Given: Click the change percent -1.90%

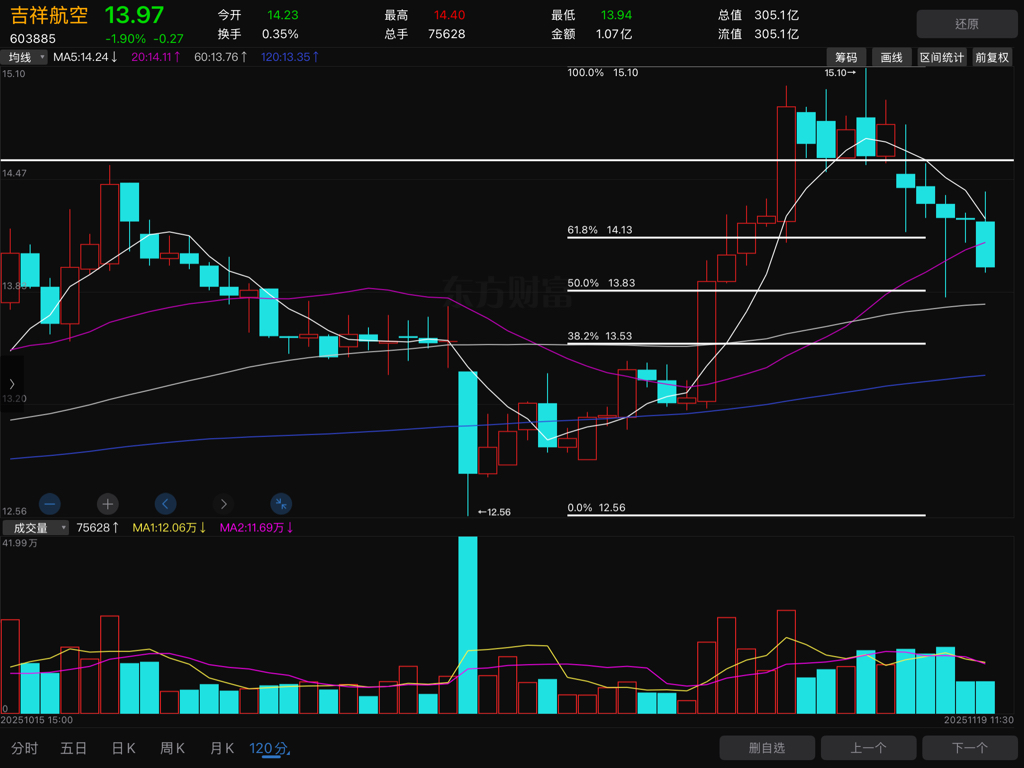Looking at the screenshot, I should pyautogui.click(x=125, y=39).
